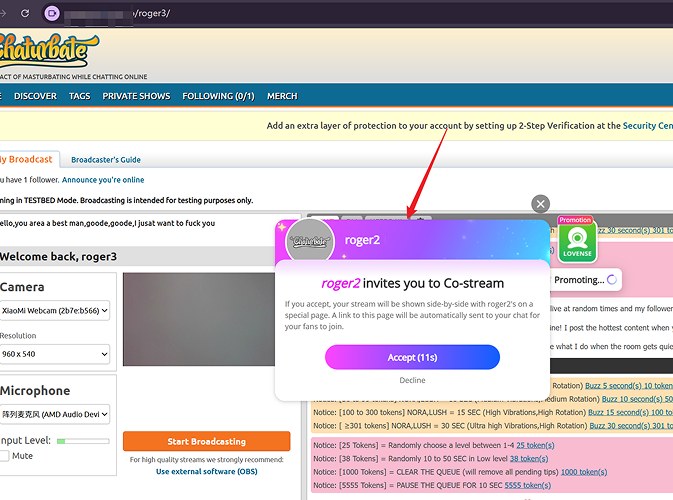Close the co-stream invite popup
This screenshot has height=500, width=673.
(541, 204)
